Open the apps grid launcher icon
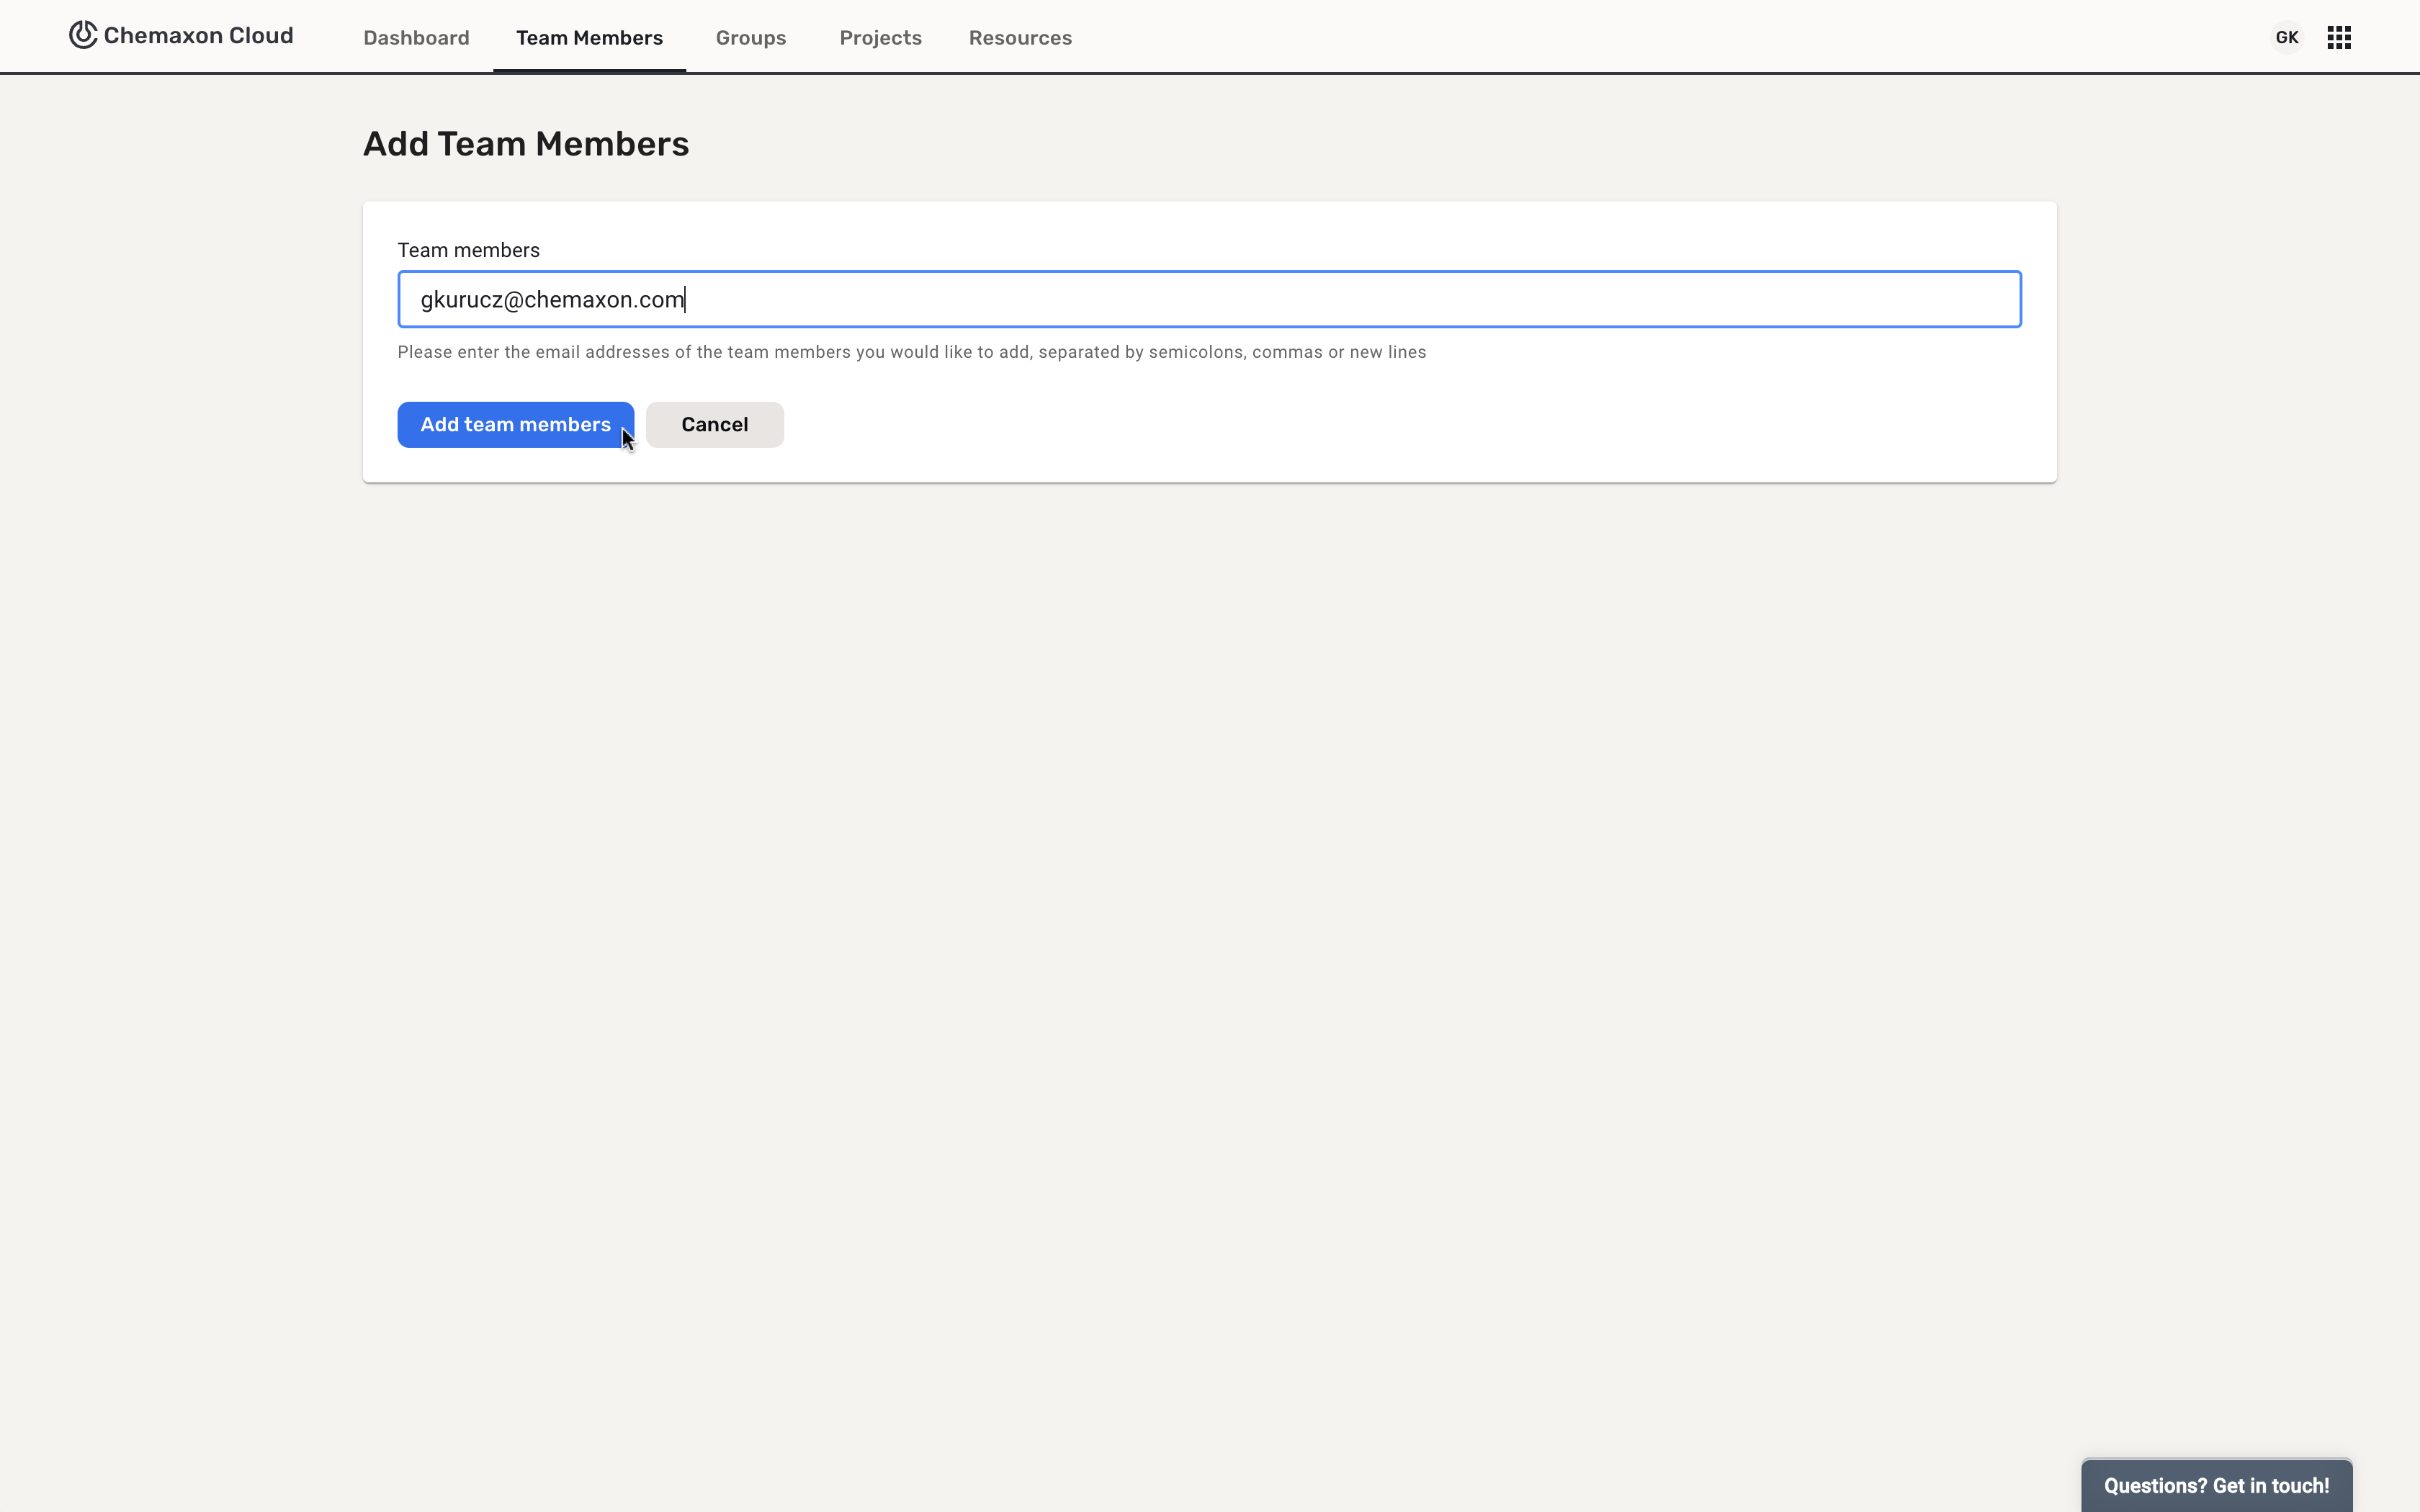Screen dimensions: 2420x1512 (2338, 38)
